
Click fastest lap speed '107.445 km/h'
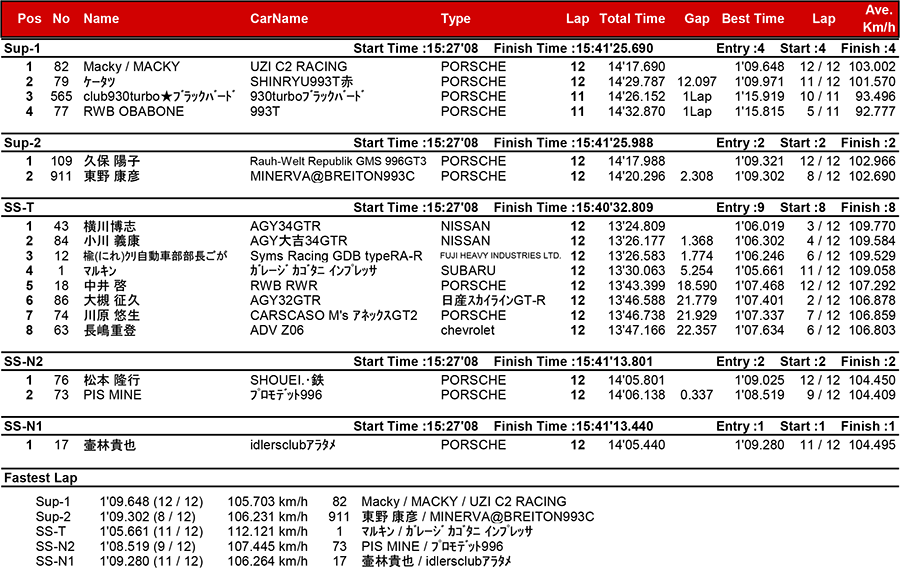pos(267,546)
